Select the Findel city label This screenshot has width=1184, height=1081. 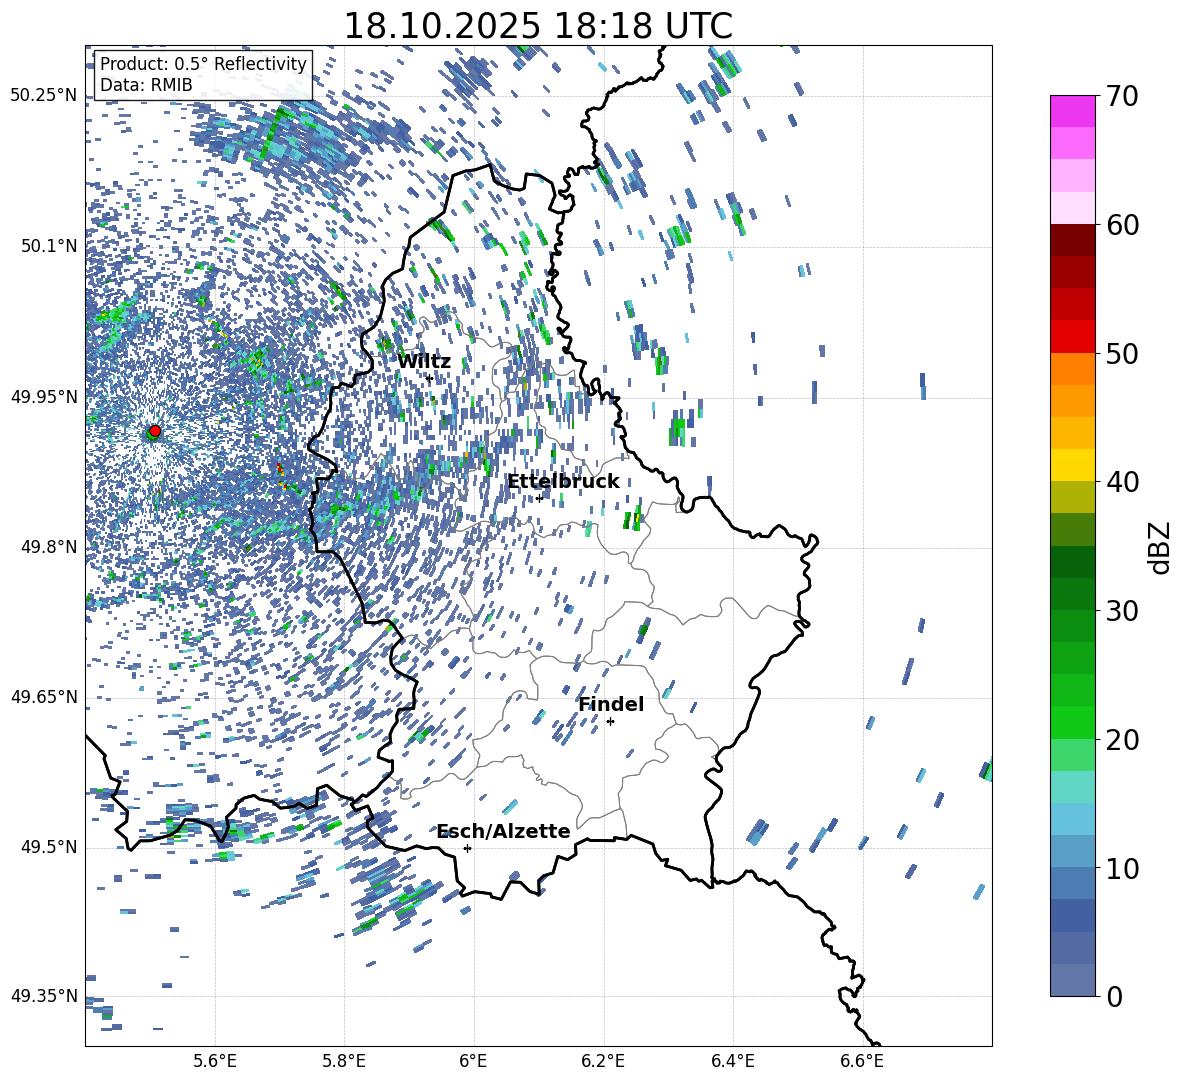pos(610,705)
